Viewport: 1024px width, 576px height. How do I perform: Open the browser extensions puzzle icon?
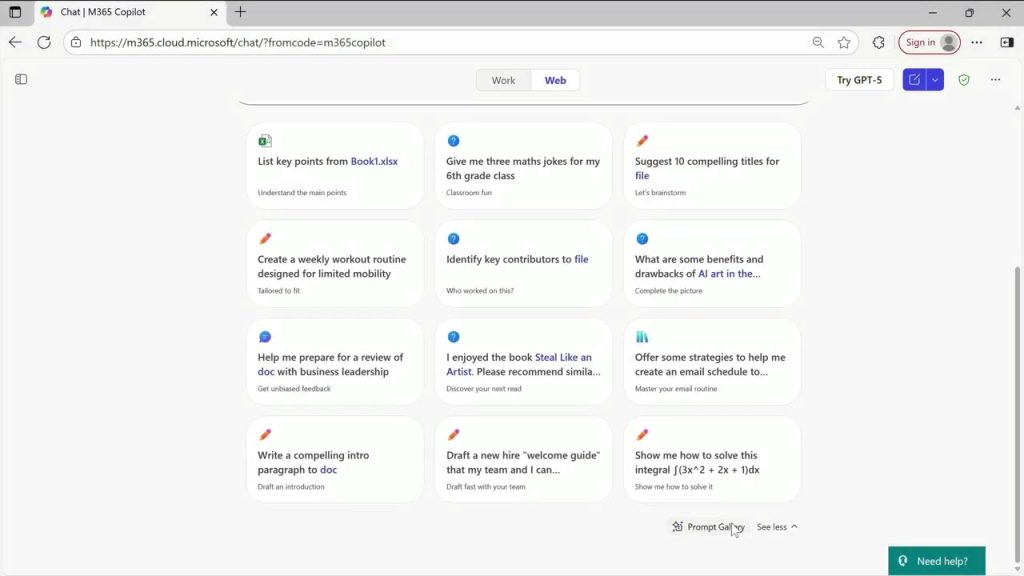(879, 43)
